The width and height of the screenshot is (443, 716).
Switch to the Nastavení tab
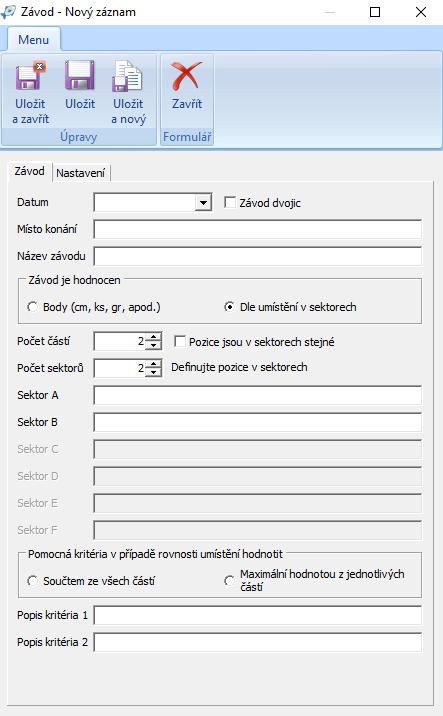(81, 173)
